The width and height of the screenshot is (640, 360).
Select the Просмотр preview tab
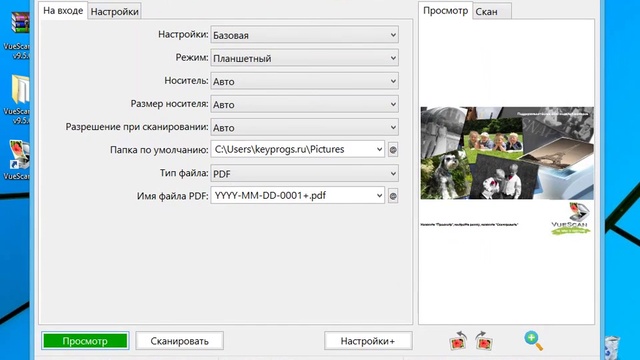[x=445, y=11]
